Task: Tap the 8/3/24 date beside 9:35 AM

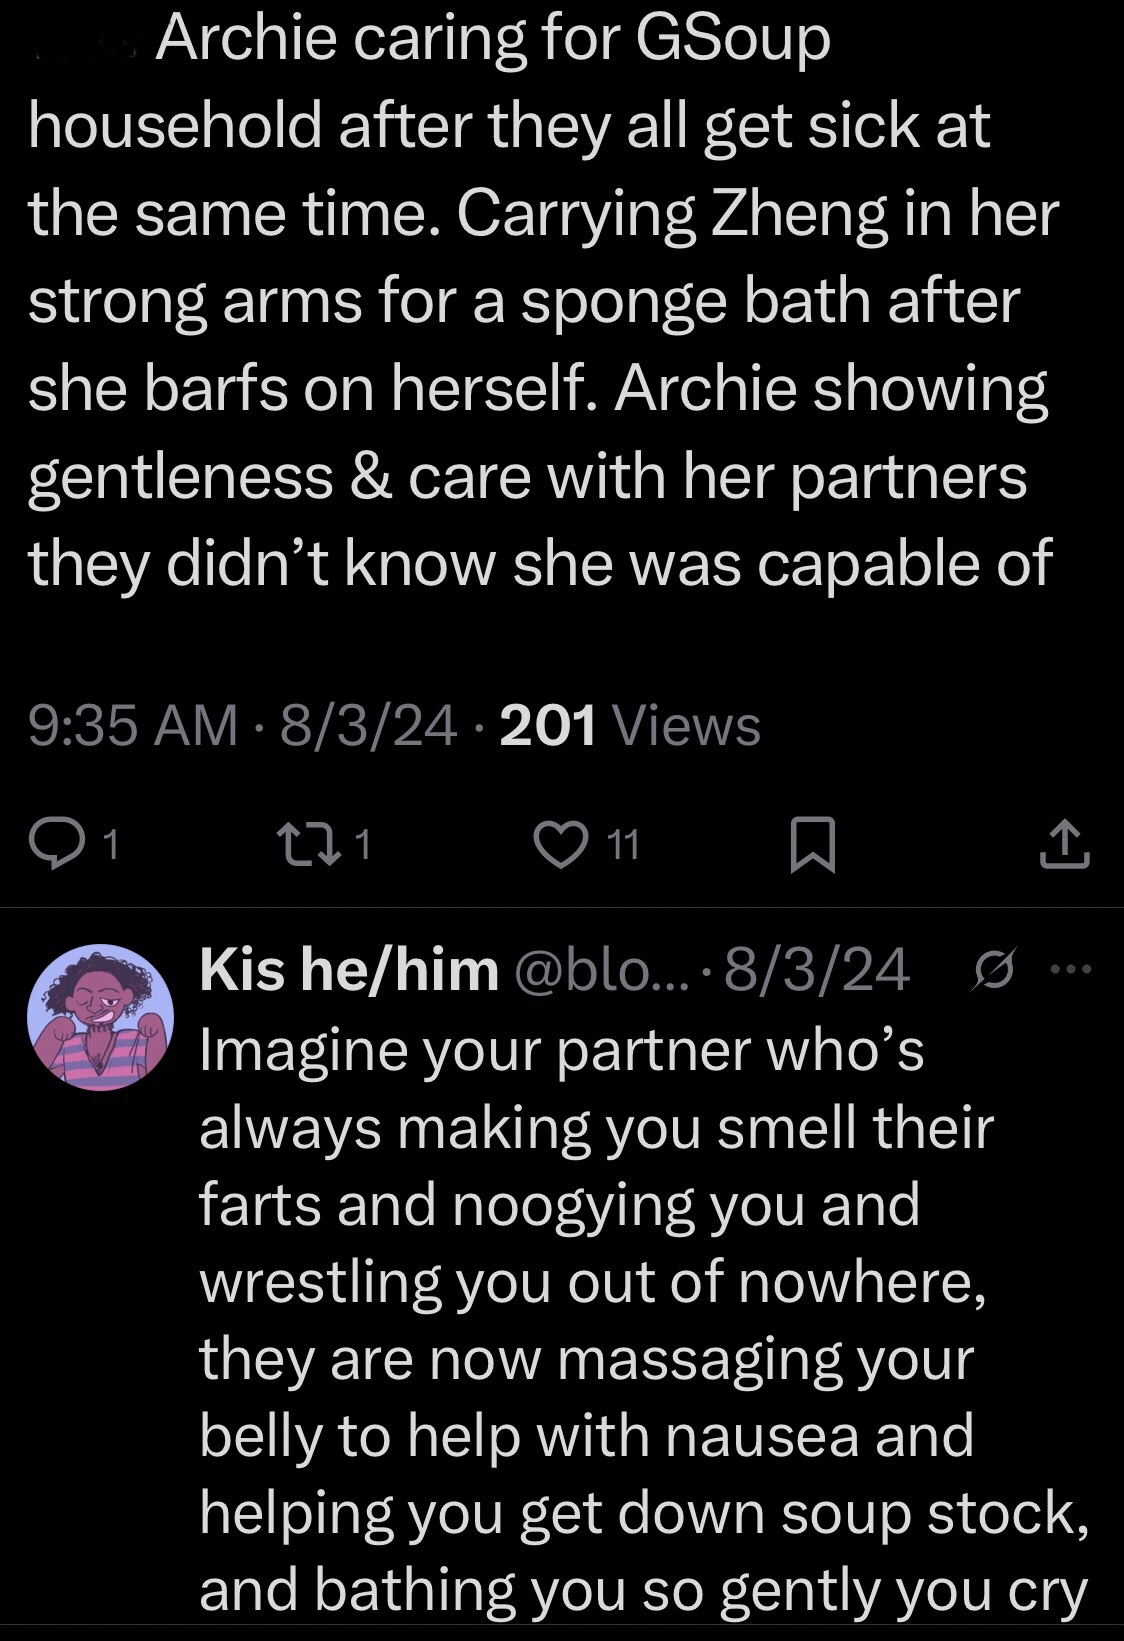Action: (368, 725)
